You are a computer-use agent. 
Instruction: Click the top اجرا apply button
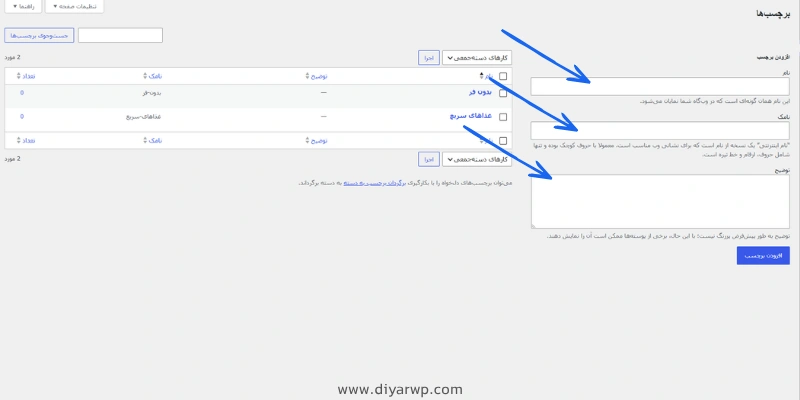pos(429,58)
